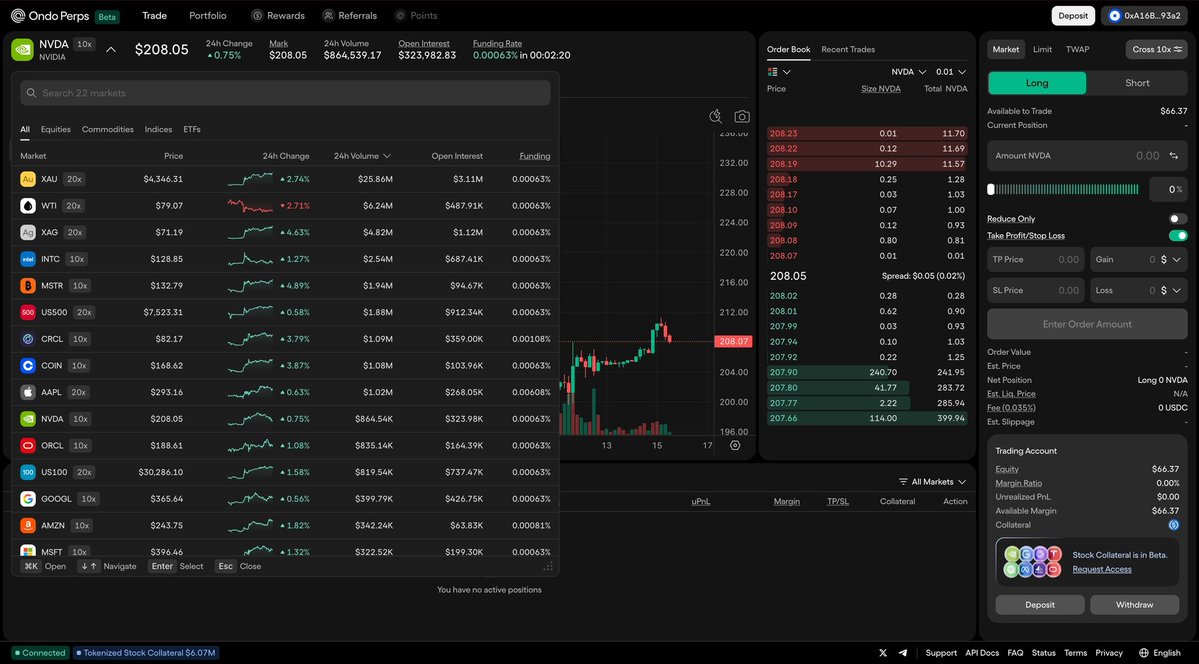Click the CRCL Circle logo icon
The width and height of the screenshot is (1199, 664).
[x=28, y=339]
